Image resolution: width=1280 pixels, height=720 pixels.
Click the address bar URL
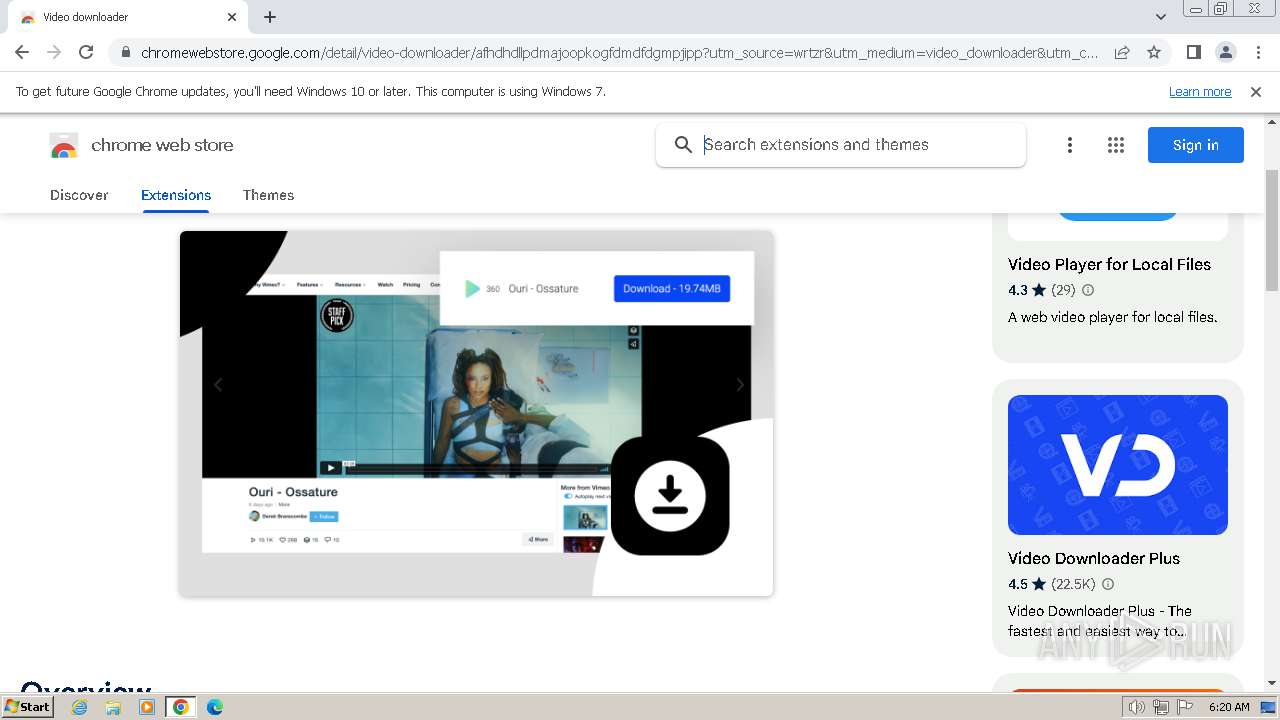coord(620,53)
